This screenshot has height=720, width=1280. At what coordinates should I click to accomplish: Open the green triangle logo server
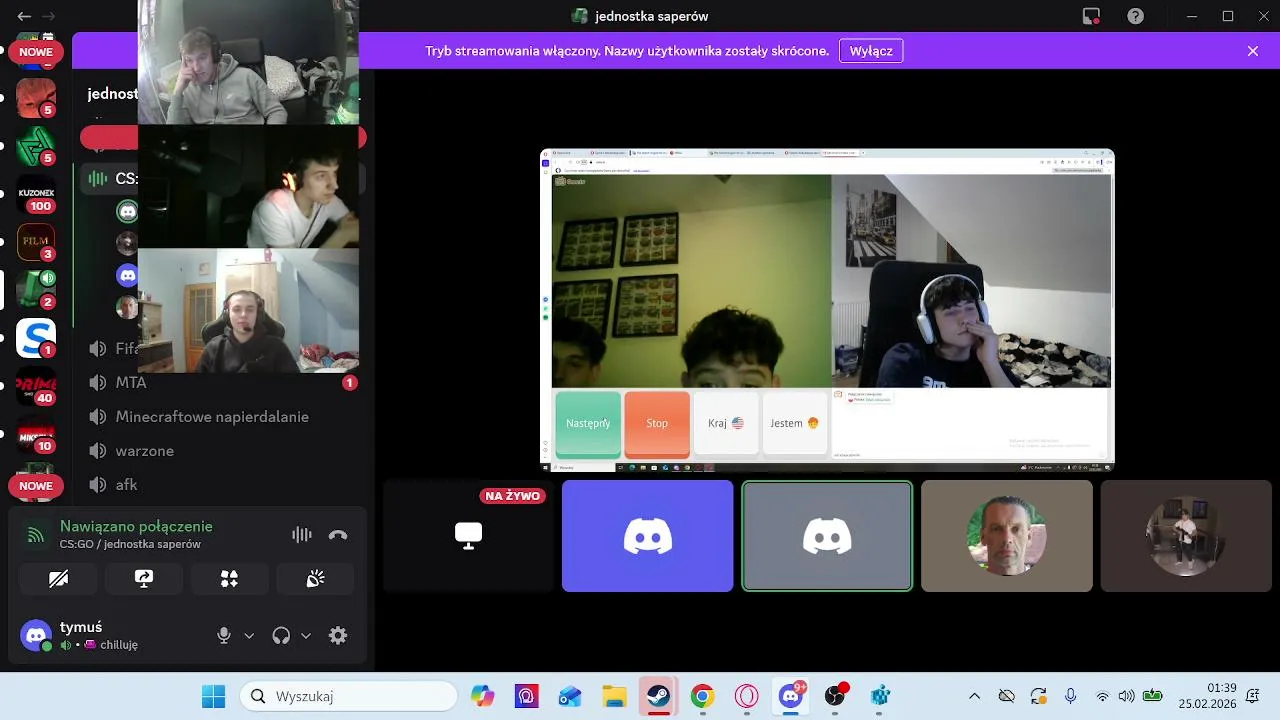[x=36, y=146]
